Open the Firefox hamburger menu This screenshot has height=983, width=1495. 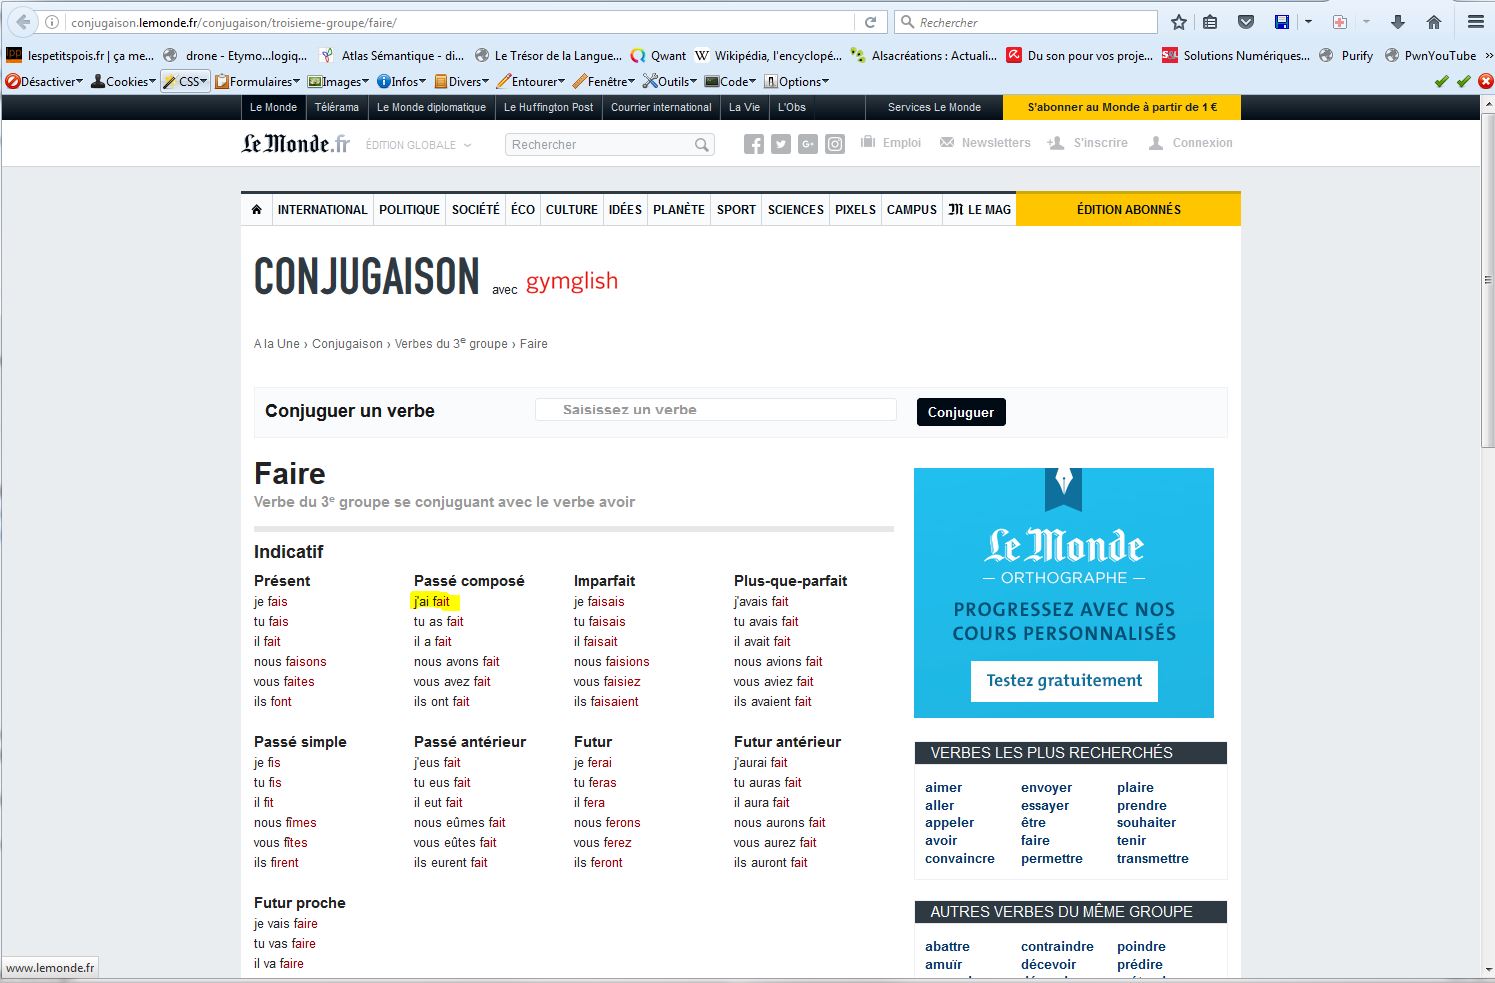1475,22
